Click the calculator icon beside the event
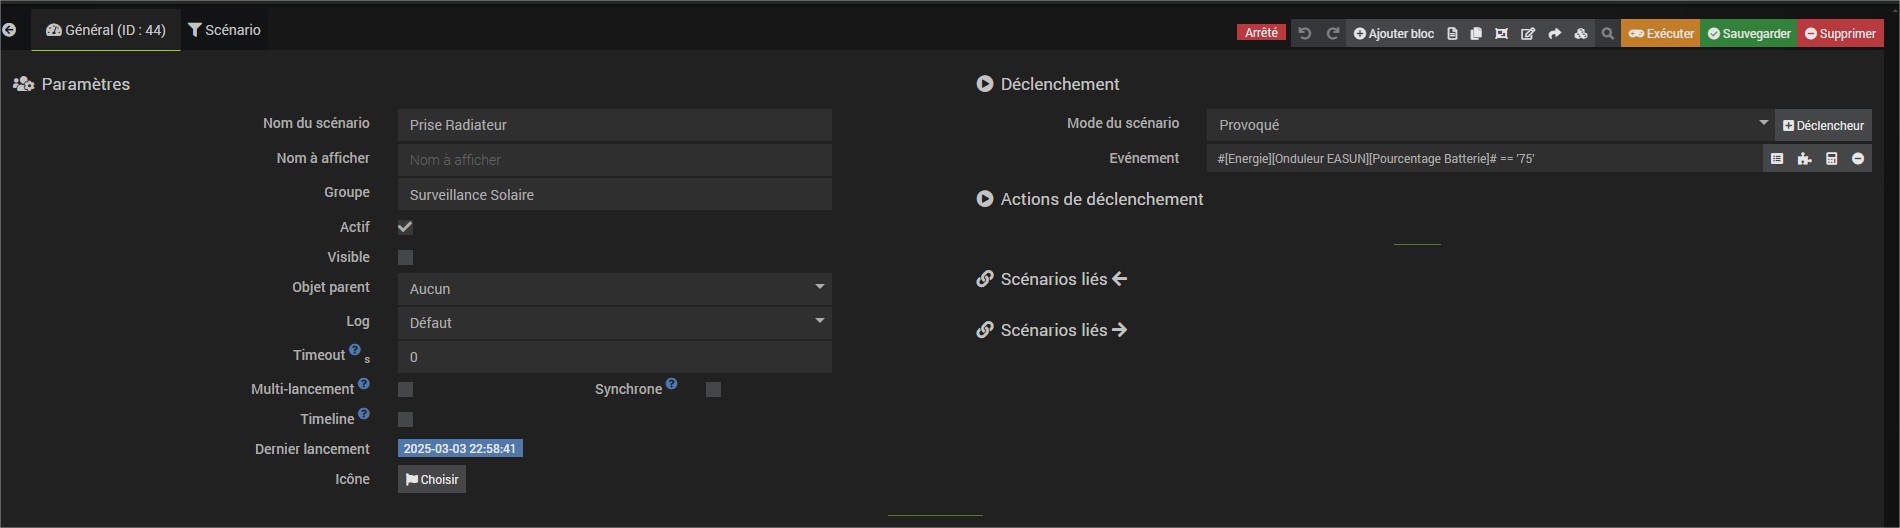This screenshot has width=1900, height=528. [x=1831, y=158]
